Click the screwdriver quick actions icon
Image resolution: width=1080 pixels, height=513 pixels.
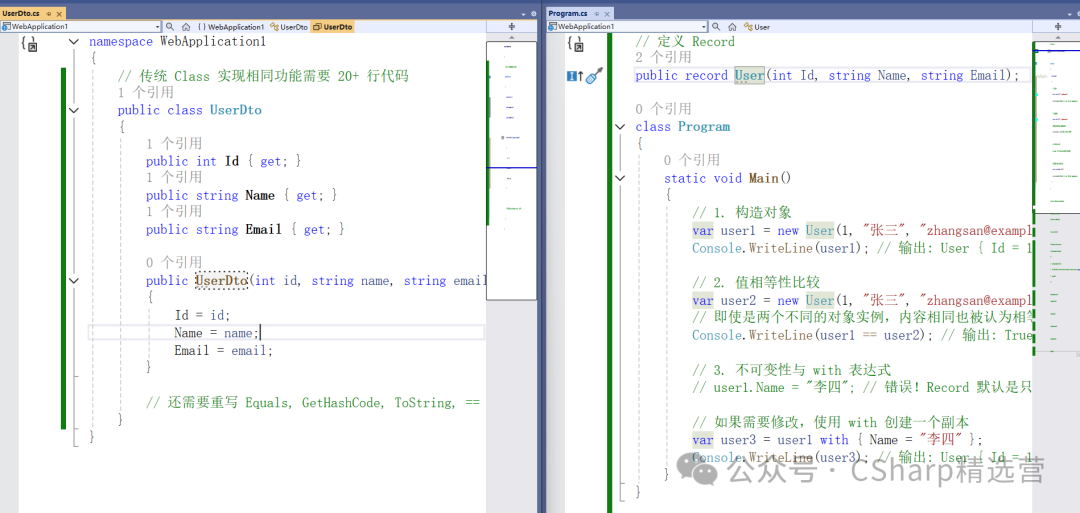pyautogui.click(x=594, y=76)
